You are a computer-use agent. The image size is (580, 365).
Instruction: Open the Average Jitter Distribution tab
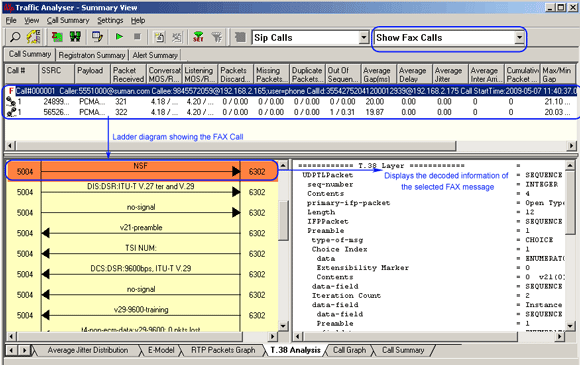click(88, 350)
